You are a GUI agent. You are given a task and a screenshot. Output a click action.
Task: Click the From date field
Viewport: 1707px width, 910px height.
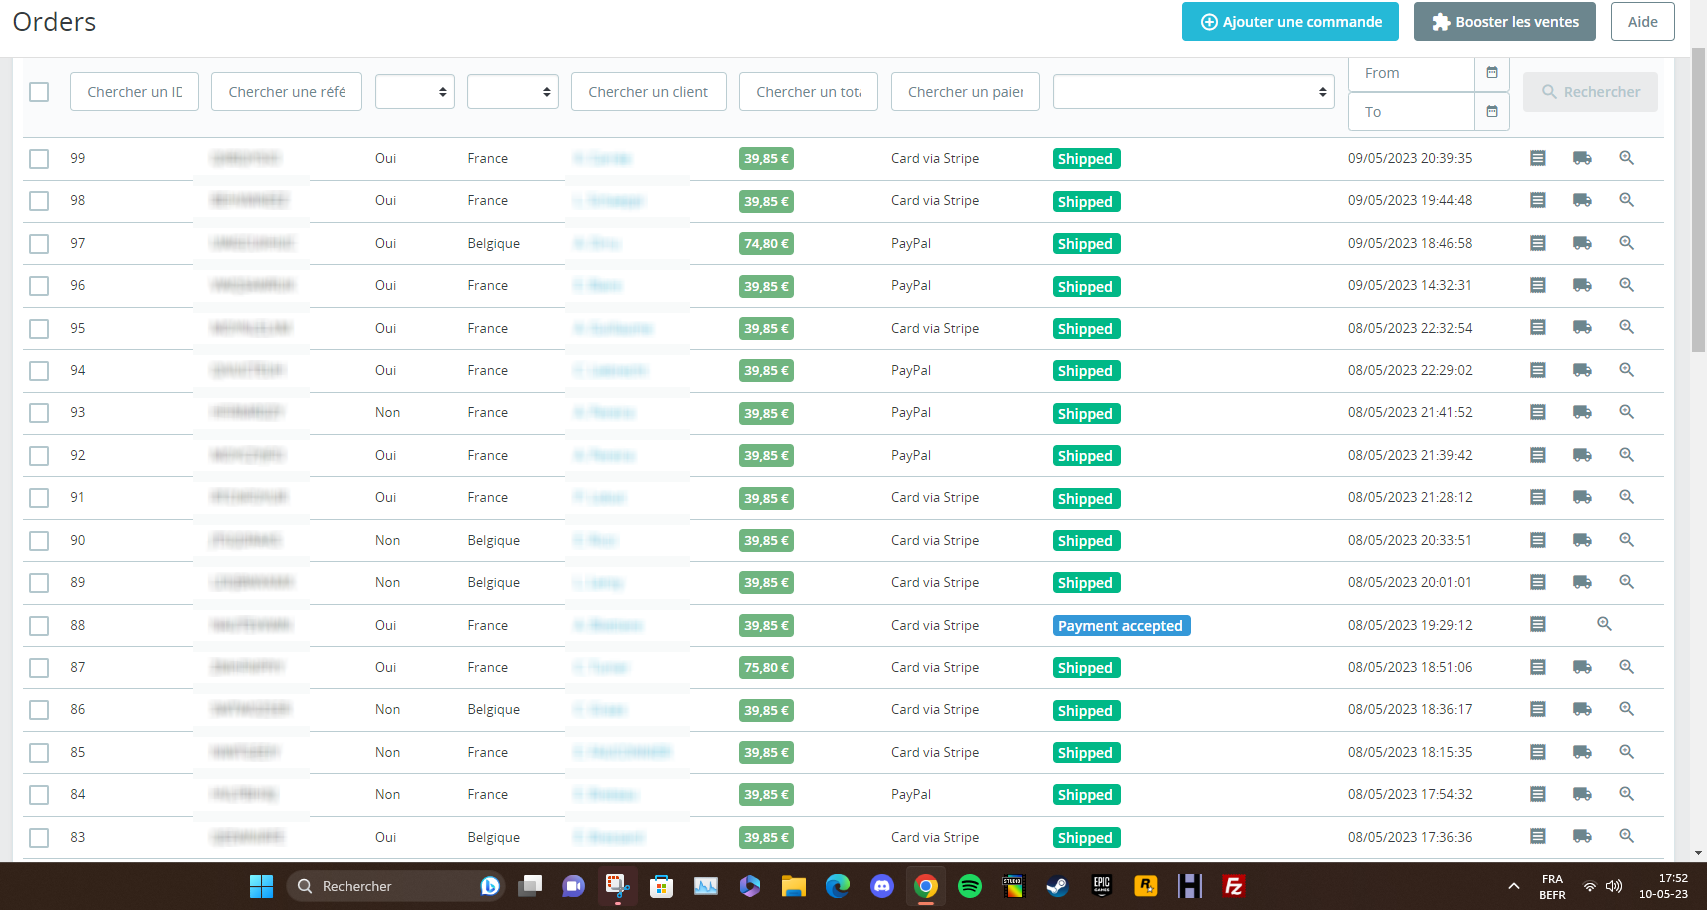point(1412,73)
